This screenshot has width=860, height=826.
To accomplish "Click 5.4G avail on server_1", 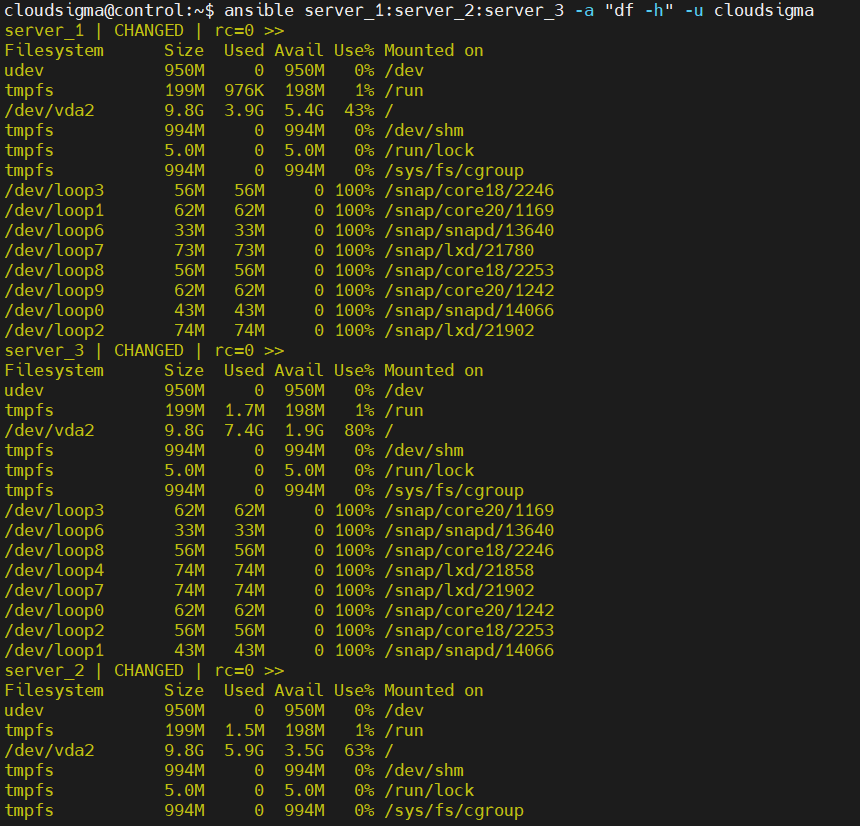I will pos(304,110).
